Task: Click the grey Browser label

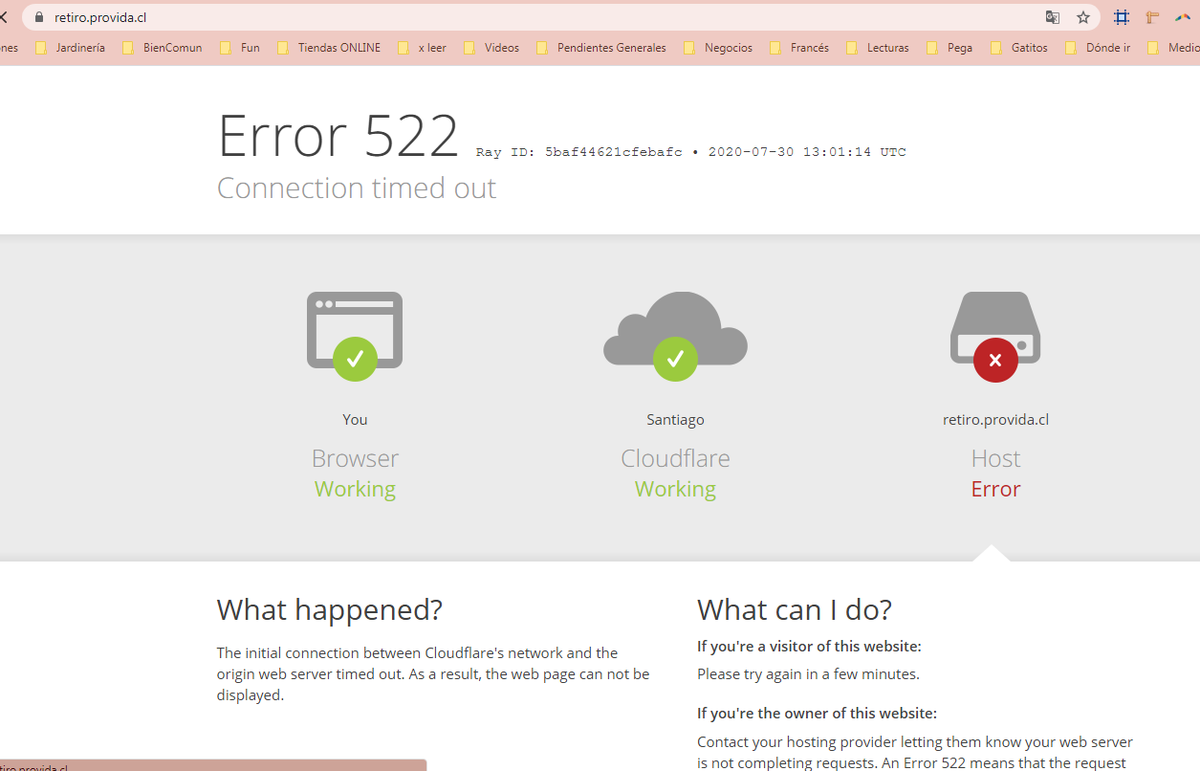Action: (355, 458)
